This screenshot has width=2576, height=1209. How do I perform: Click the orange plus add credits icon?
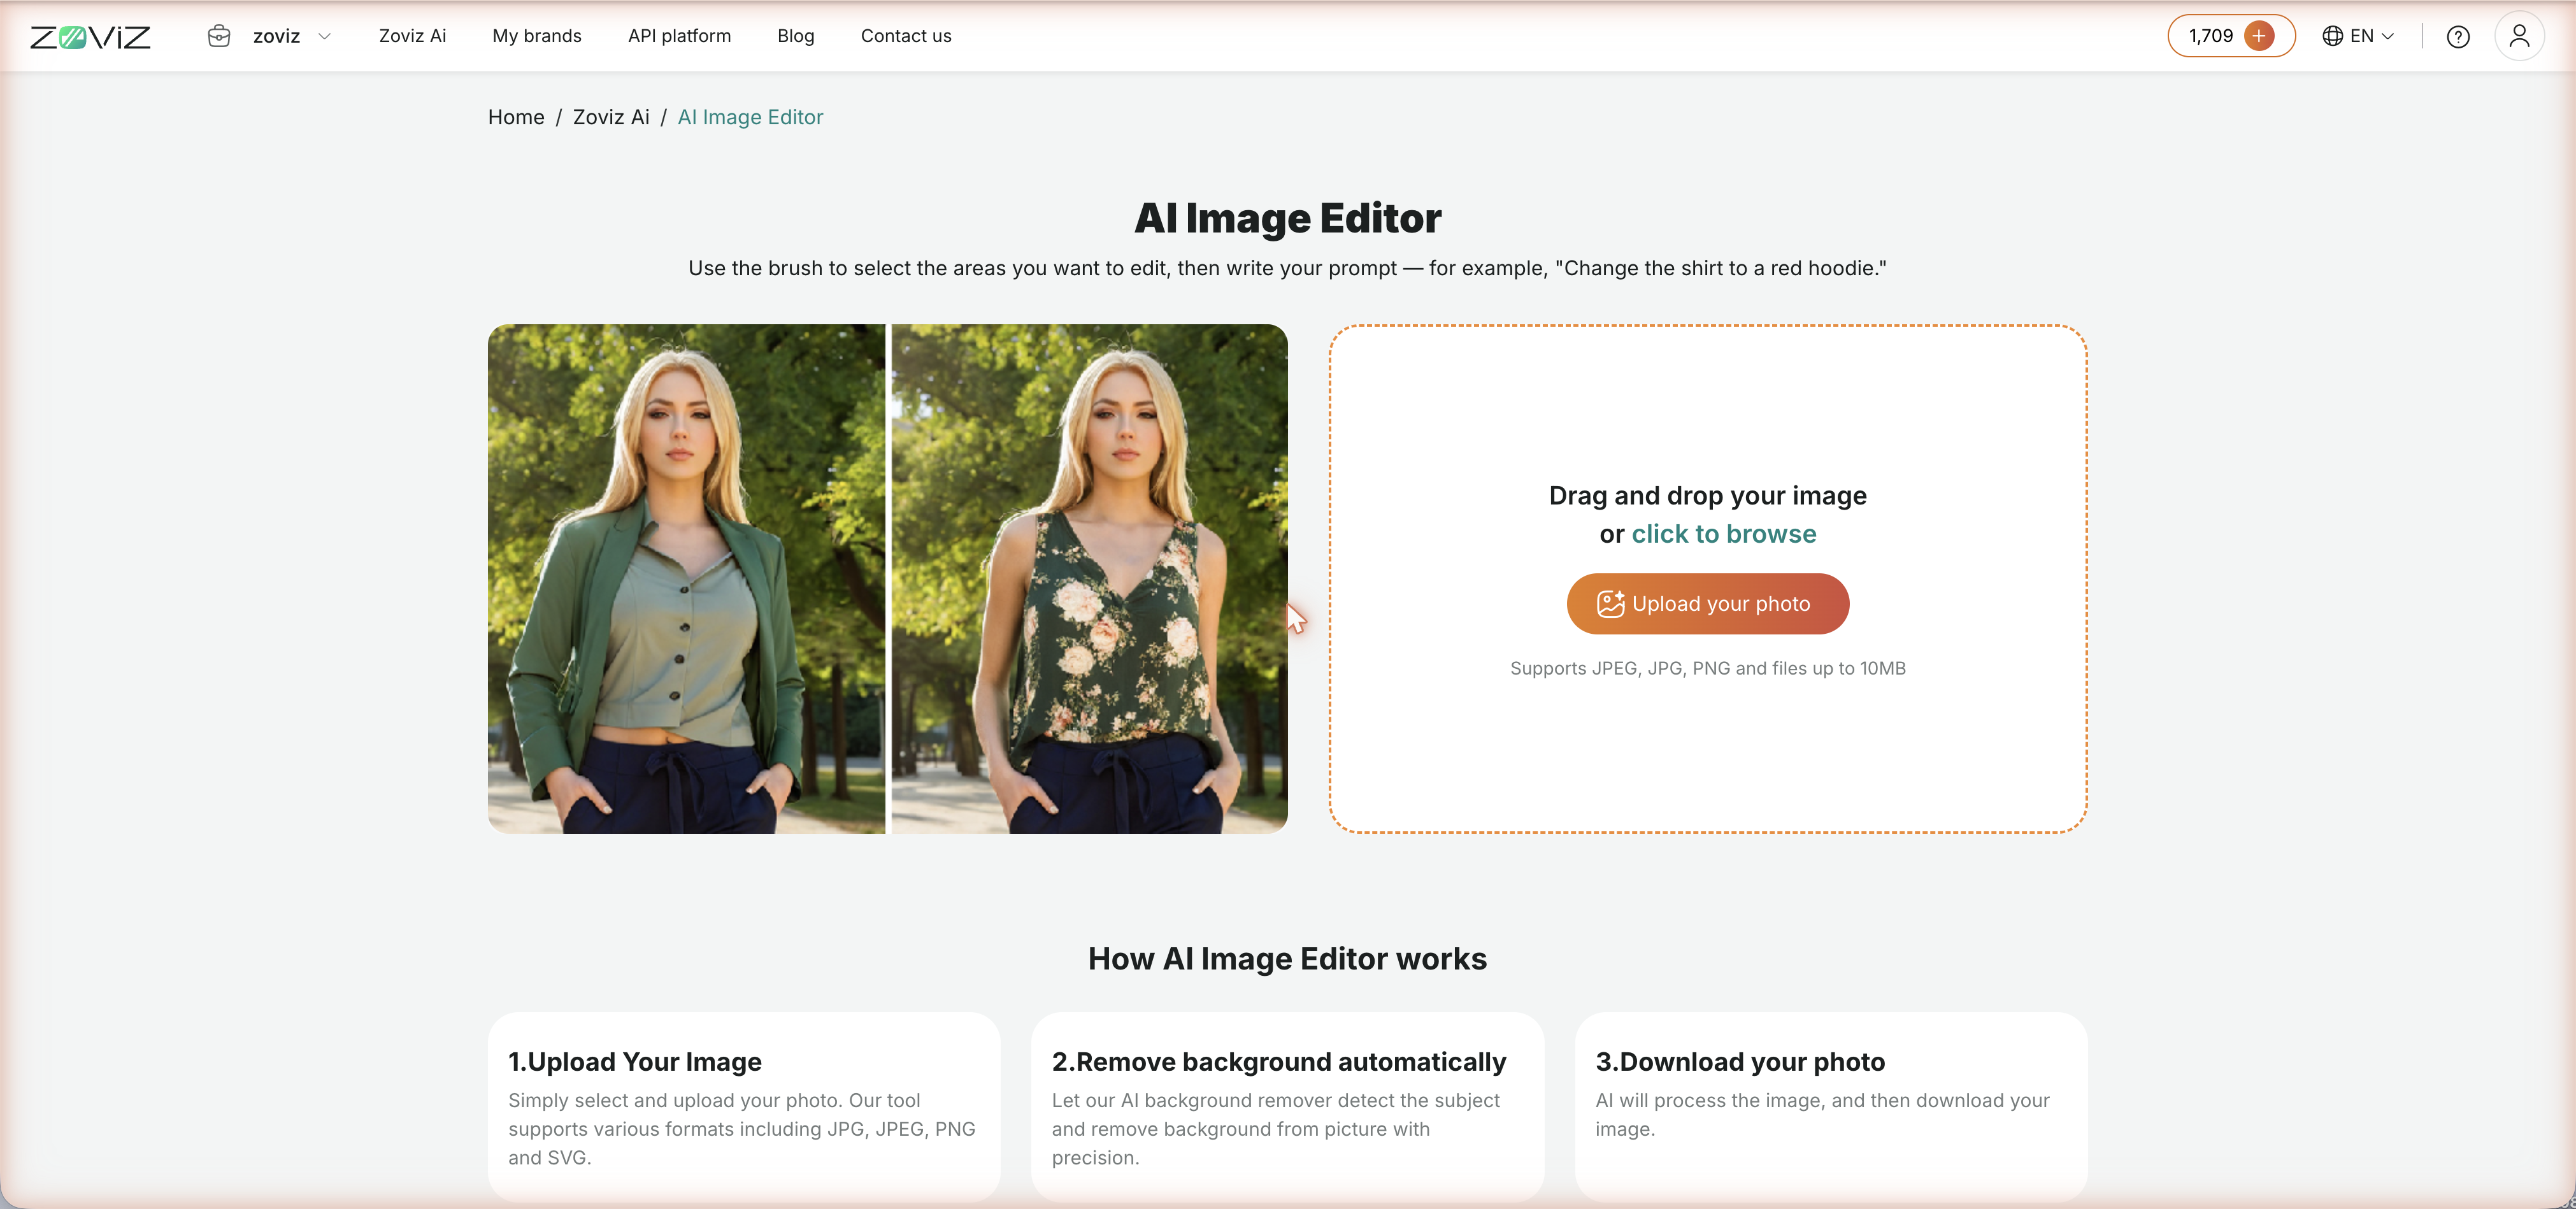coord(2259,36)
